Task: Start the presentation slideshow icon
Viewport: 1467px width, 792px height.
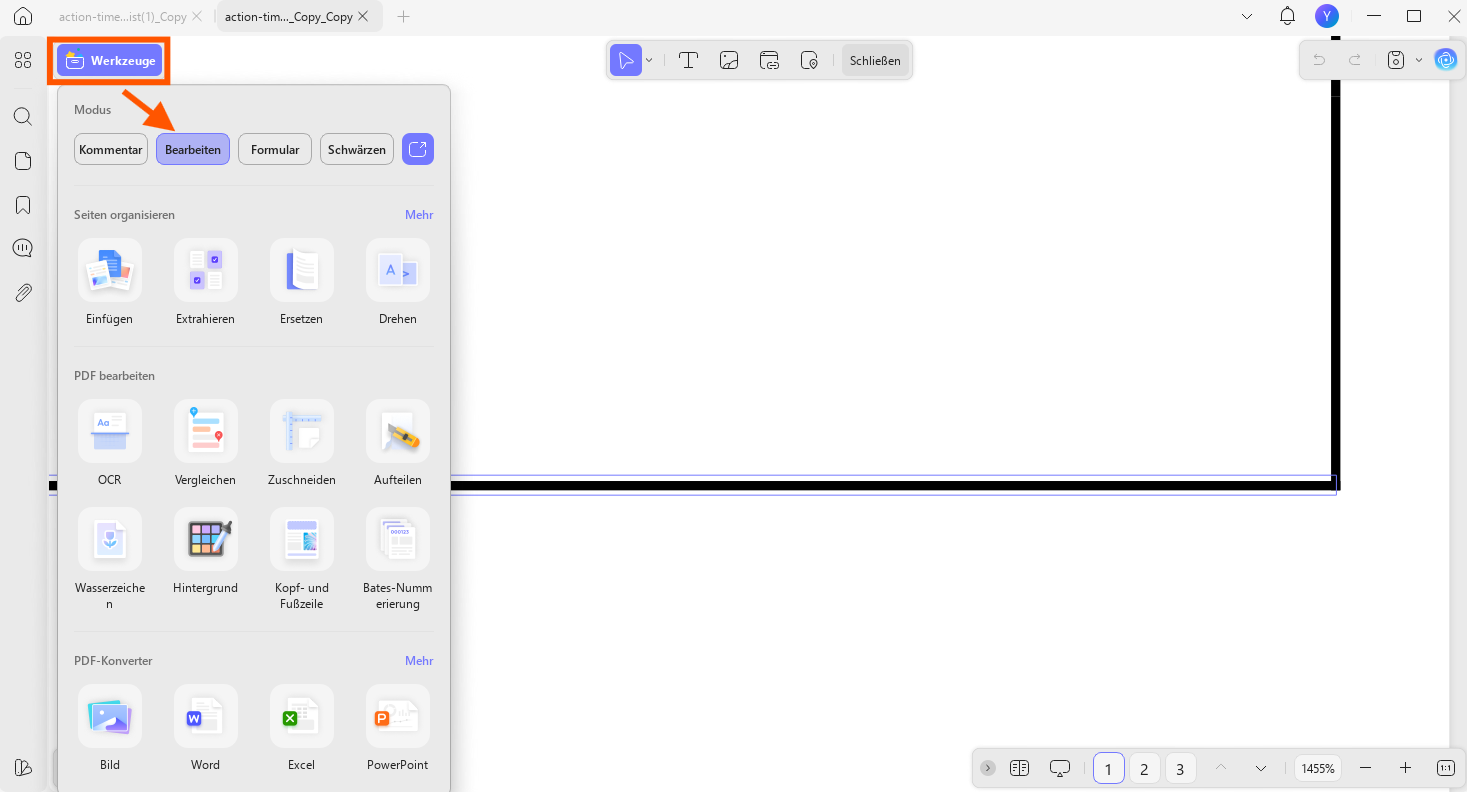Action: point(1060,768)
